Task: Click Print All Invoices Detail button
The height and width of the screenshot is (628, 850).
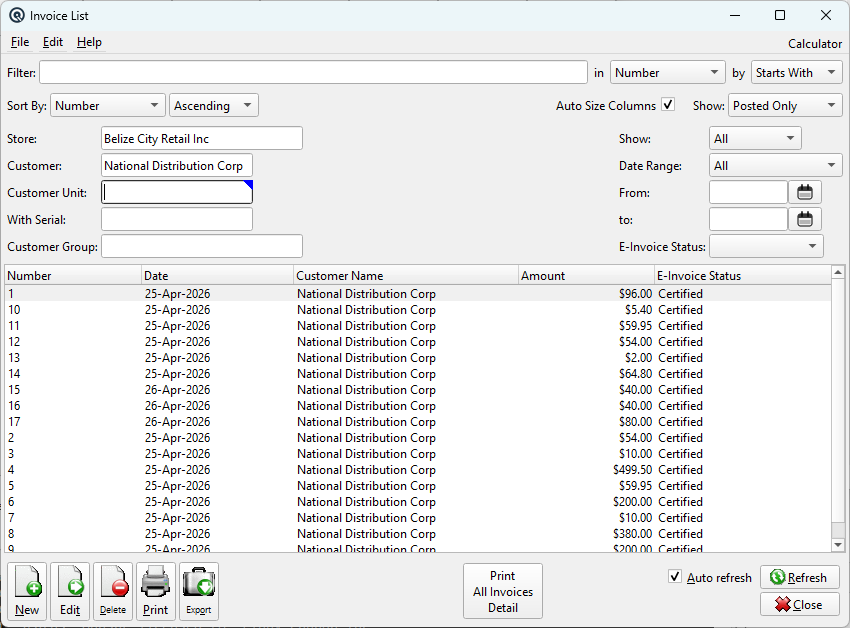Action: [x=503, y=591]
